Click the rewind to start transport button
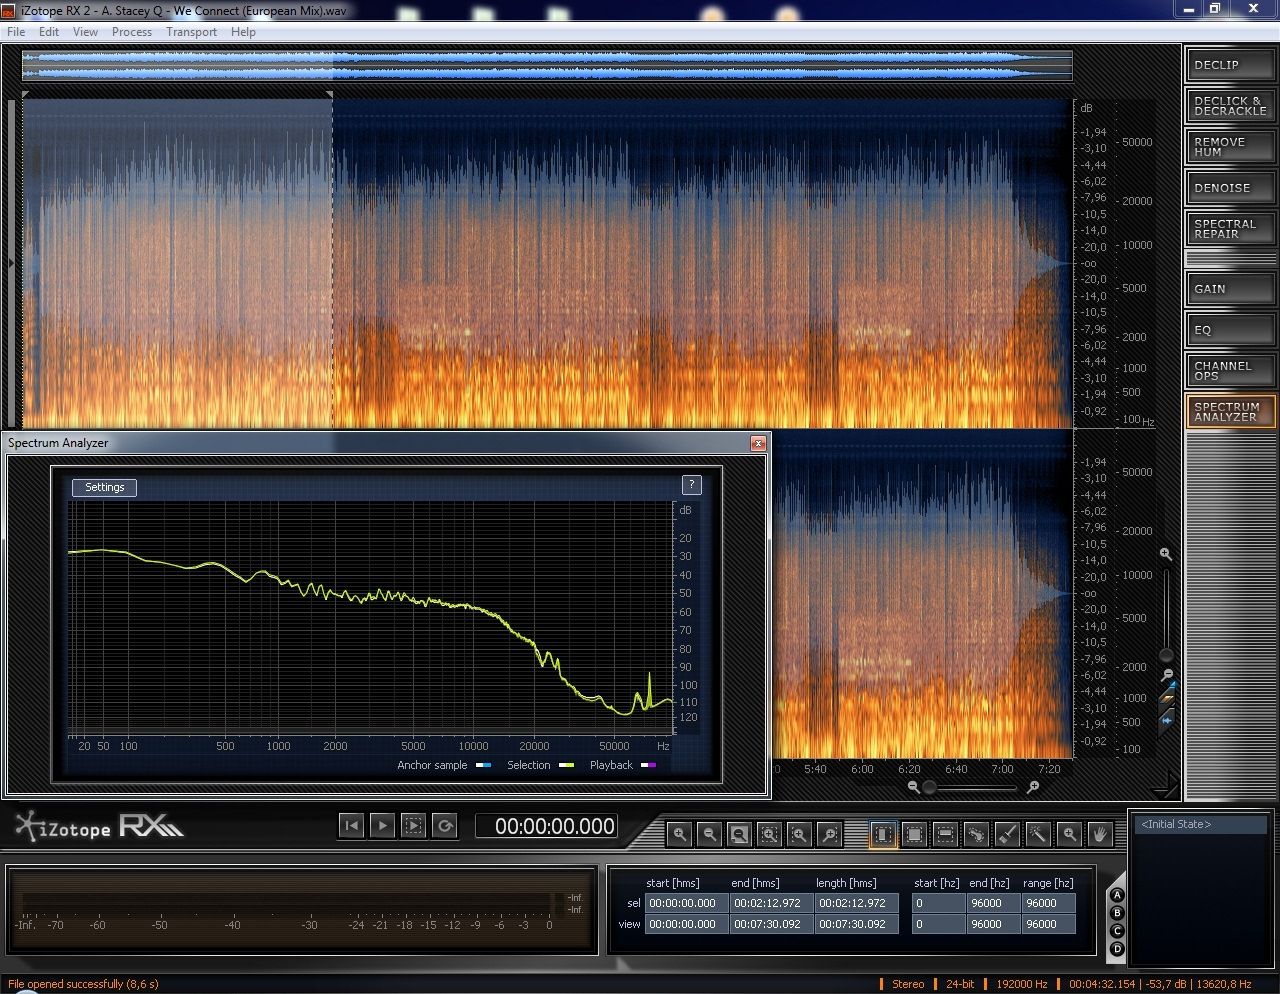Viewport: 1280px width, 994px height. coord(351,825)
